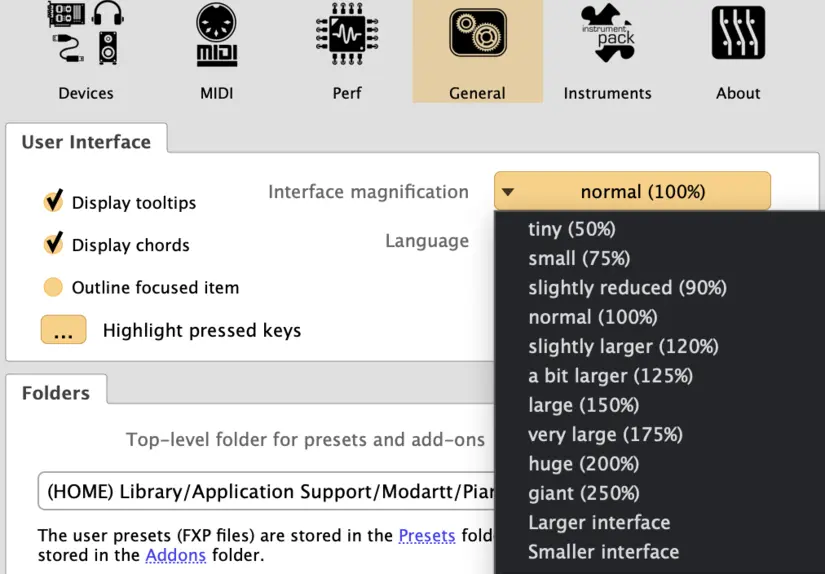Disable the Display tooltips checkbox
Viewport: 825px width, 574px height.
(54, 202)
